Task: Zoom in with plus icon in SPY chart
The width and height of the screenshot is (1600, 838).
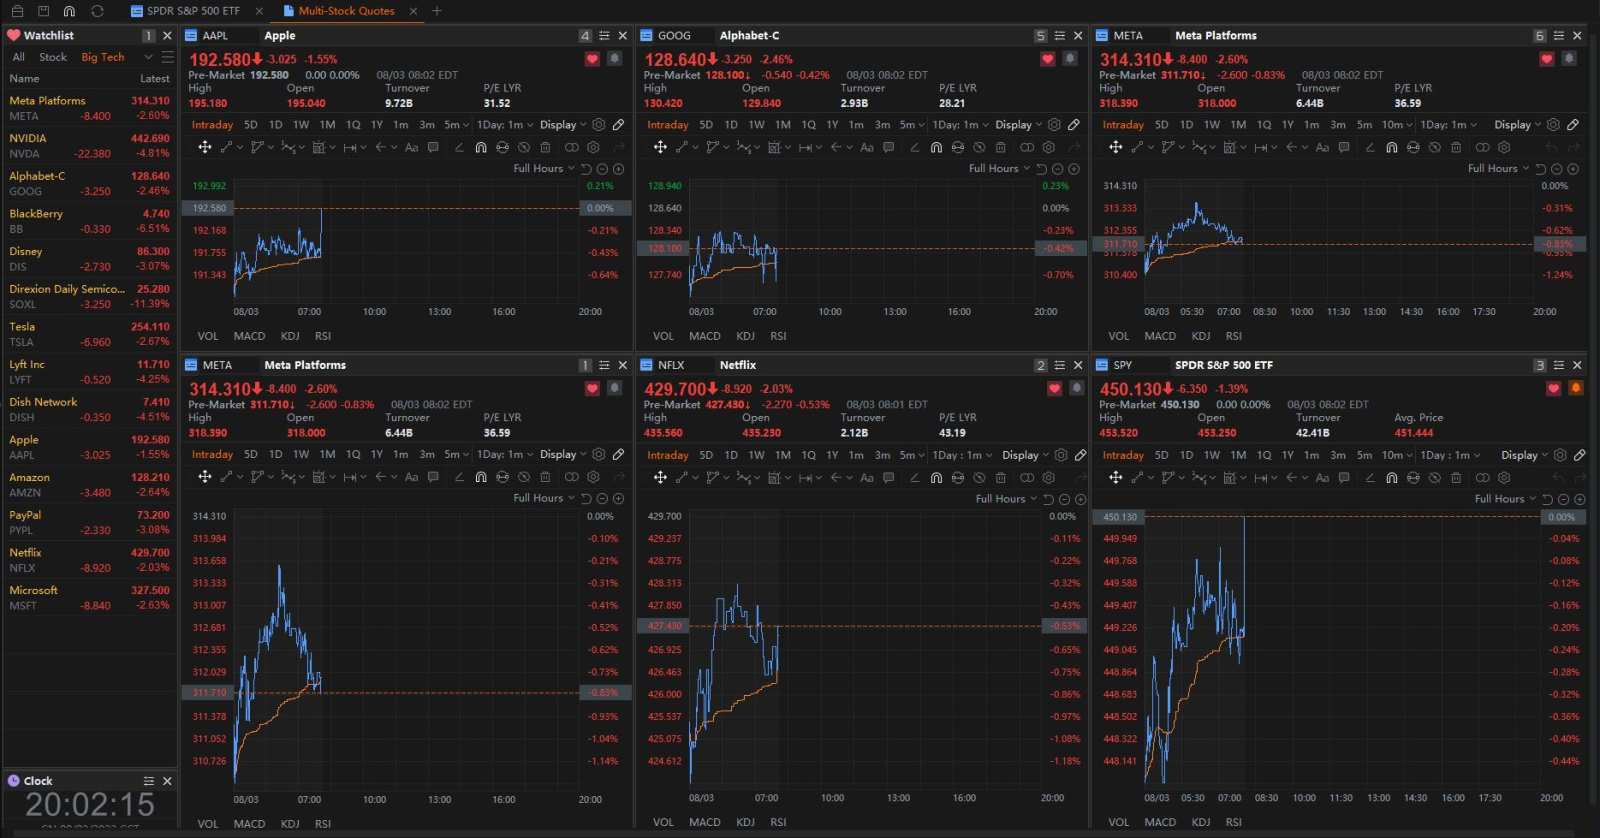Action: coord(1580,499)
